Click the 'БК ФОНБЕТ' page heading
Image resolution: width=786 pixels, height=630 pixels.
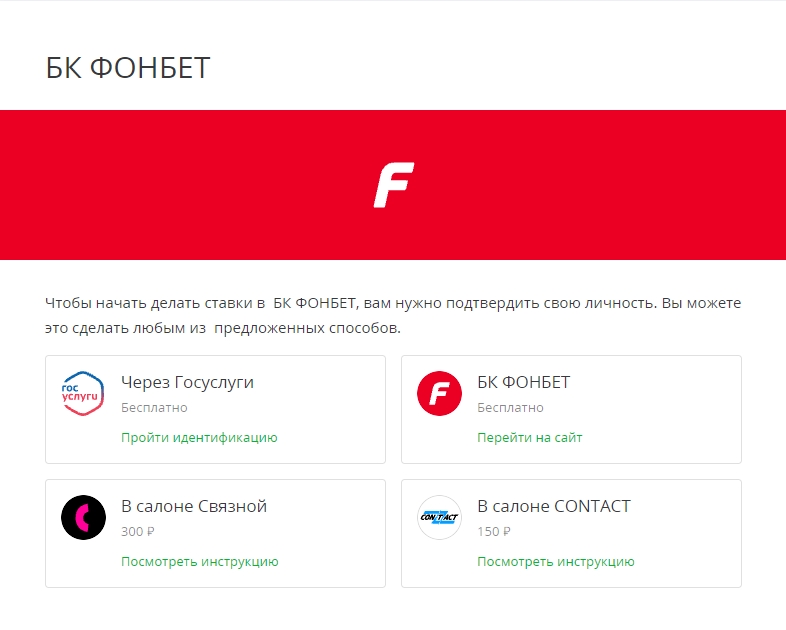128,68
